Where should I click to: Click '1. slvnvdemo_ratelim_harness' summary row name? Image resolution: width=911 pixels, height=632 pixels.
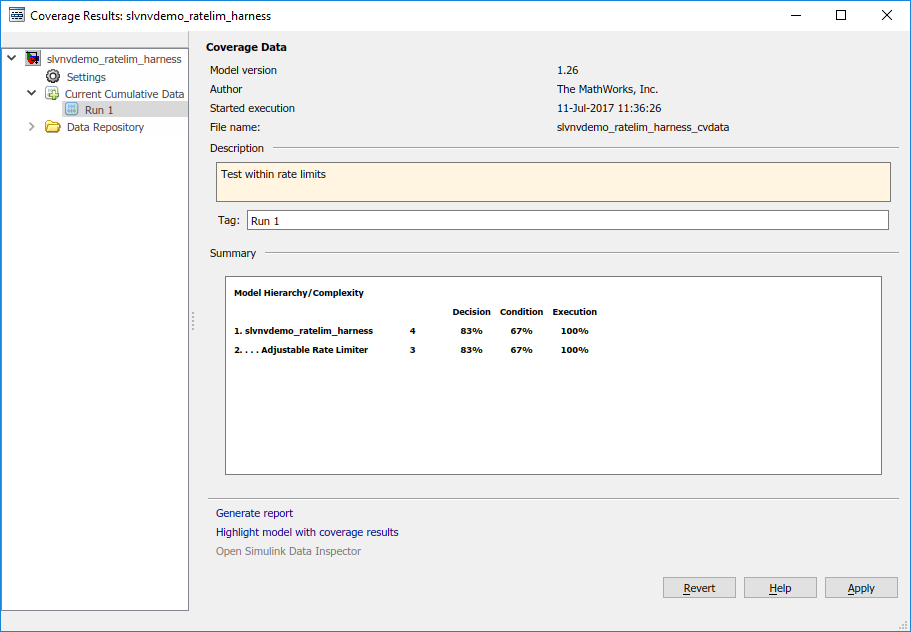(x=303, y=331)
